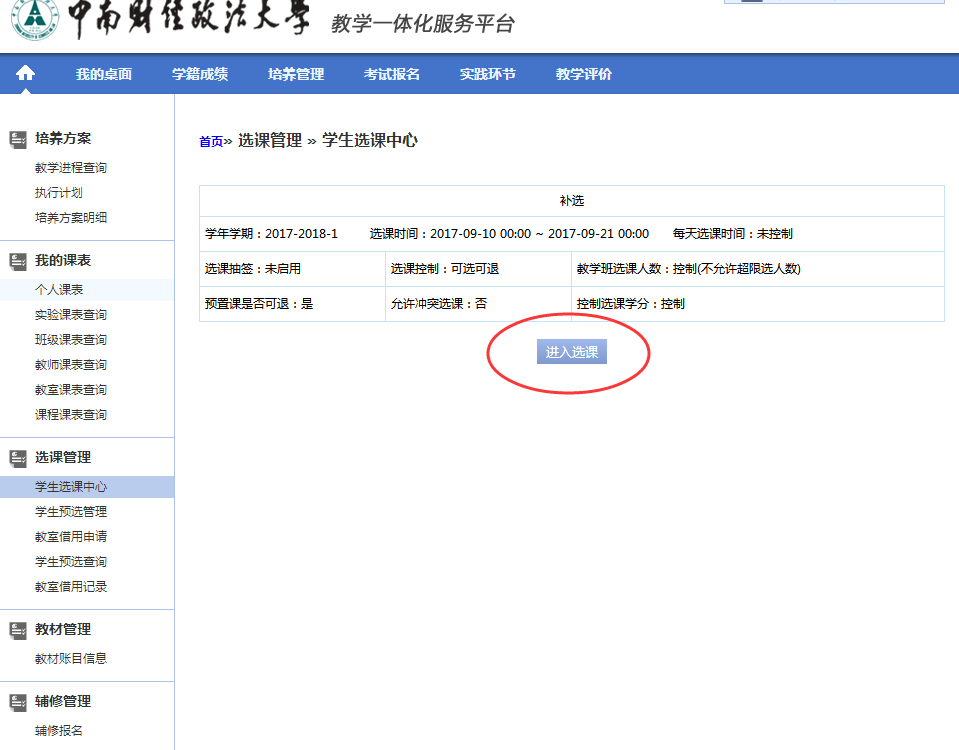Open the 教学评价 menu item
This screenshot has height=750, width=959.
[x=584, y=74]
